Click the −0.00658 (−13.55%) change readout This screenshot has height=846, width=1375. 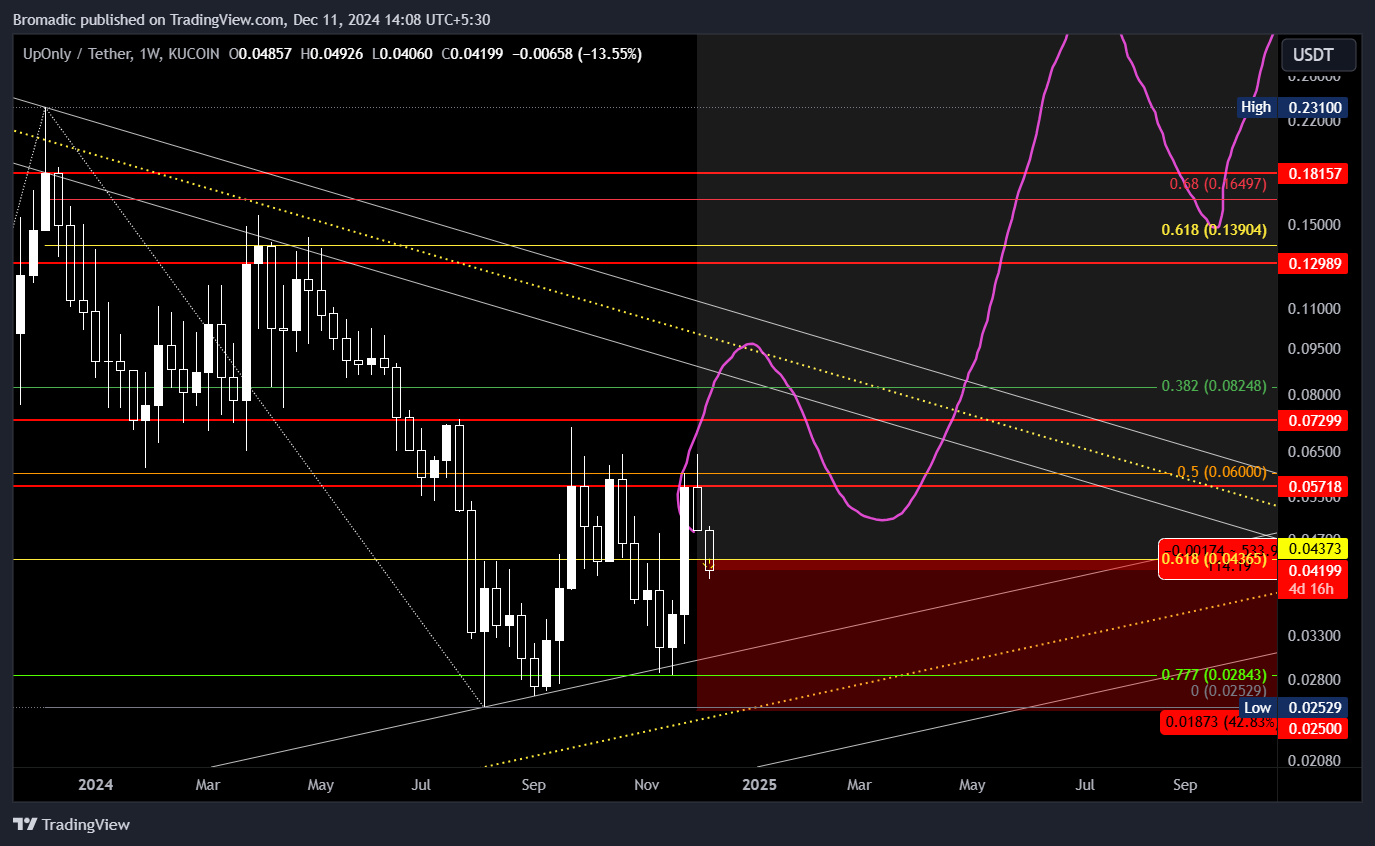tap(577, 53)
